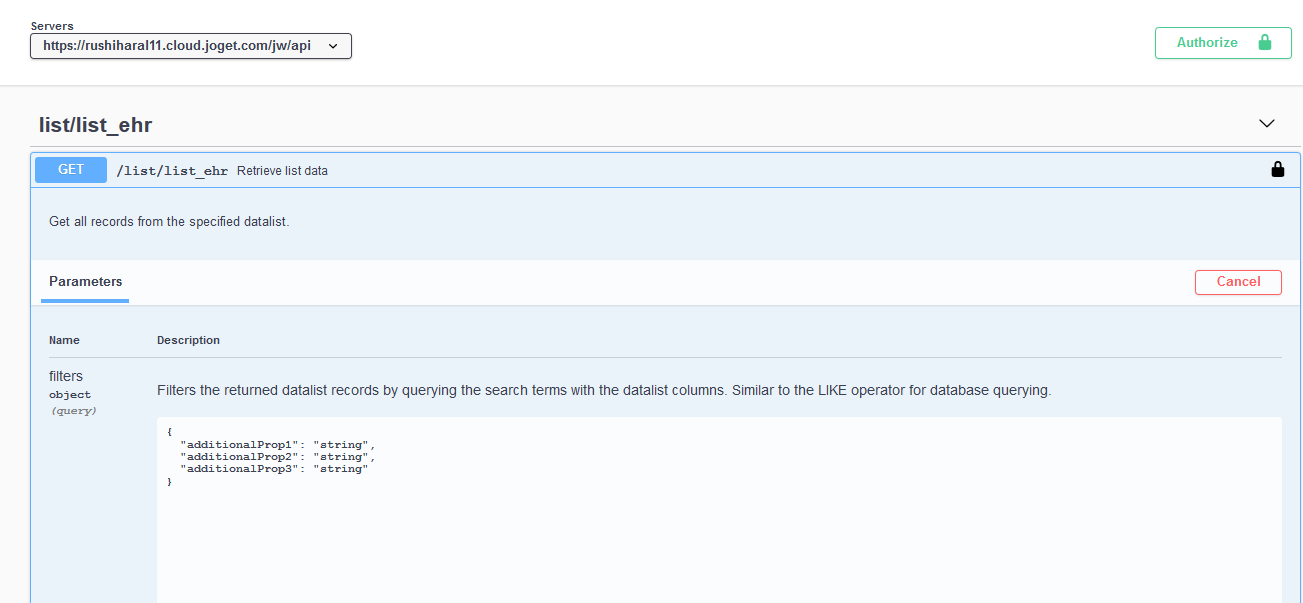Click the "(query)" label under filters
The image size is (1303, 603).
pyautogui.click(x=73, y=411)
